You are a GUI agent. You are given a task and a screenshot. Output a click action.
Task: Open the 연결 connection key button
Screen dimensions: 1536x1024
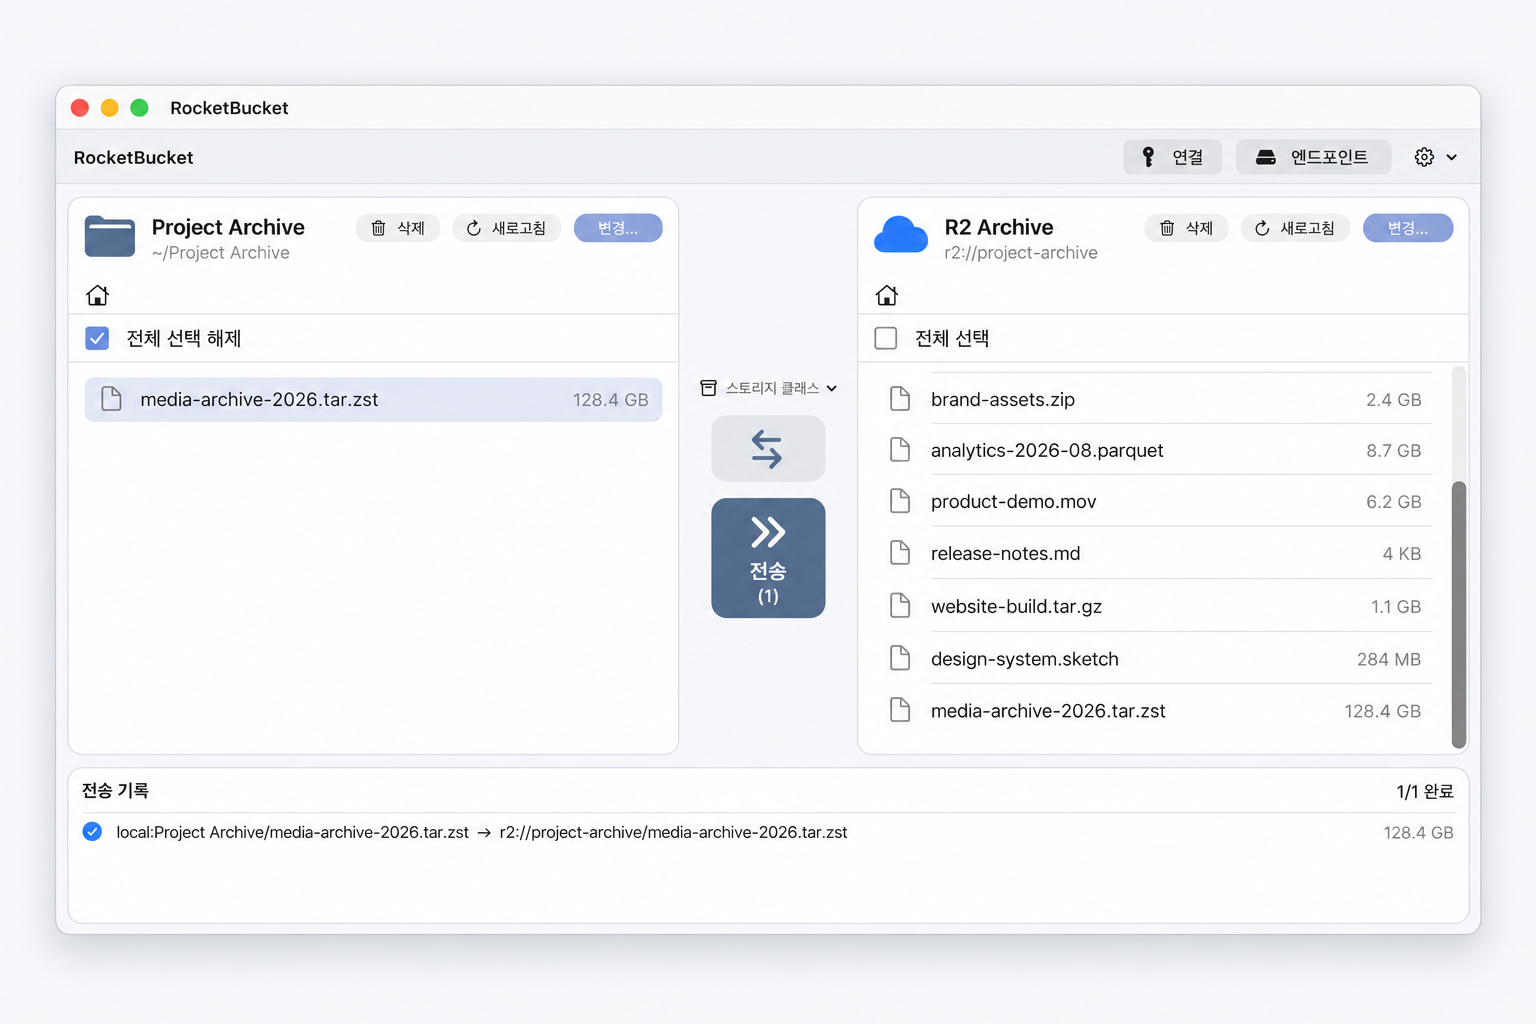1172,157
